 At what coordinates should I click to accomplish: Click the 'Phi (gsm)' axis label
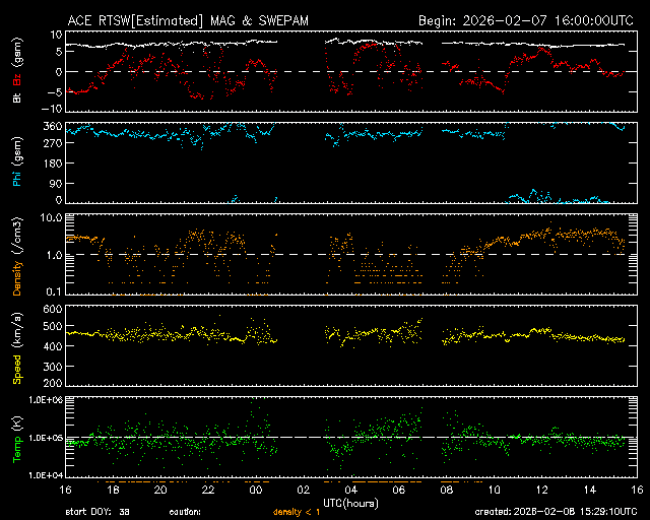[x=17, y=162]
